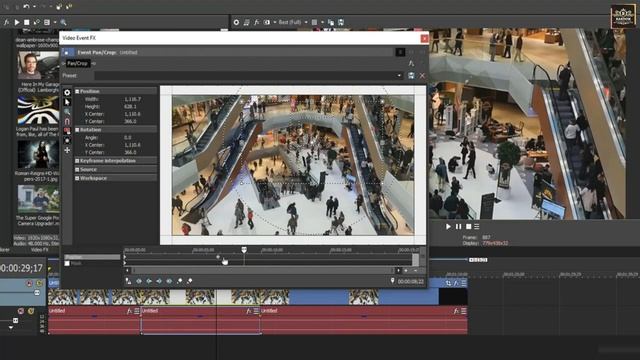The height and width of the screenshot is (360, 640).
Task: Click the keyframe diamond on the Position row
Action: click(x=218, y=257)
